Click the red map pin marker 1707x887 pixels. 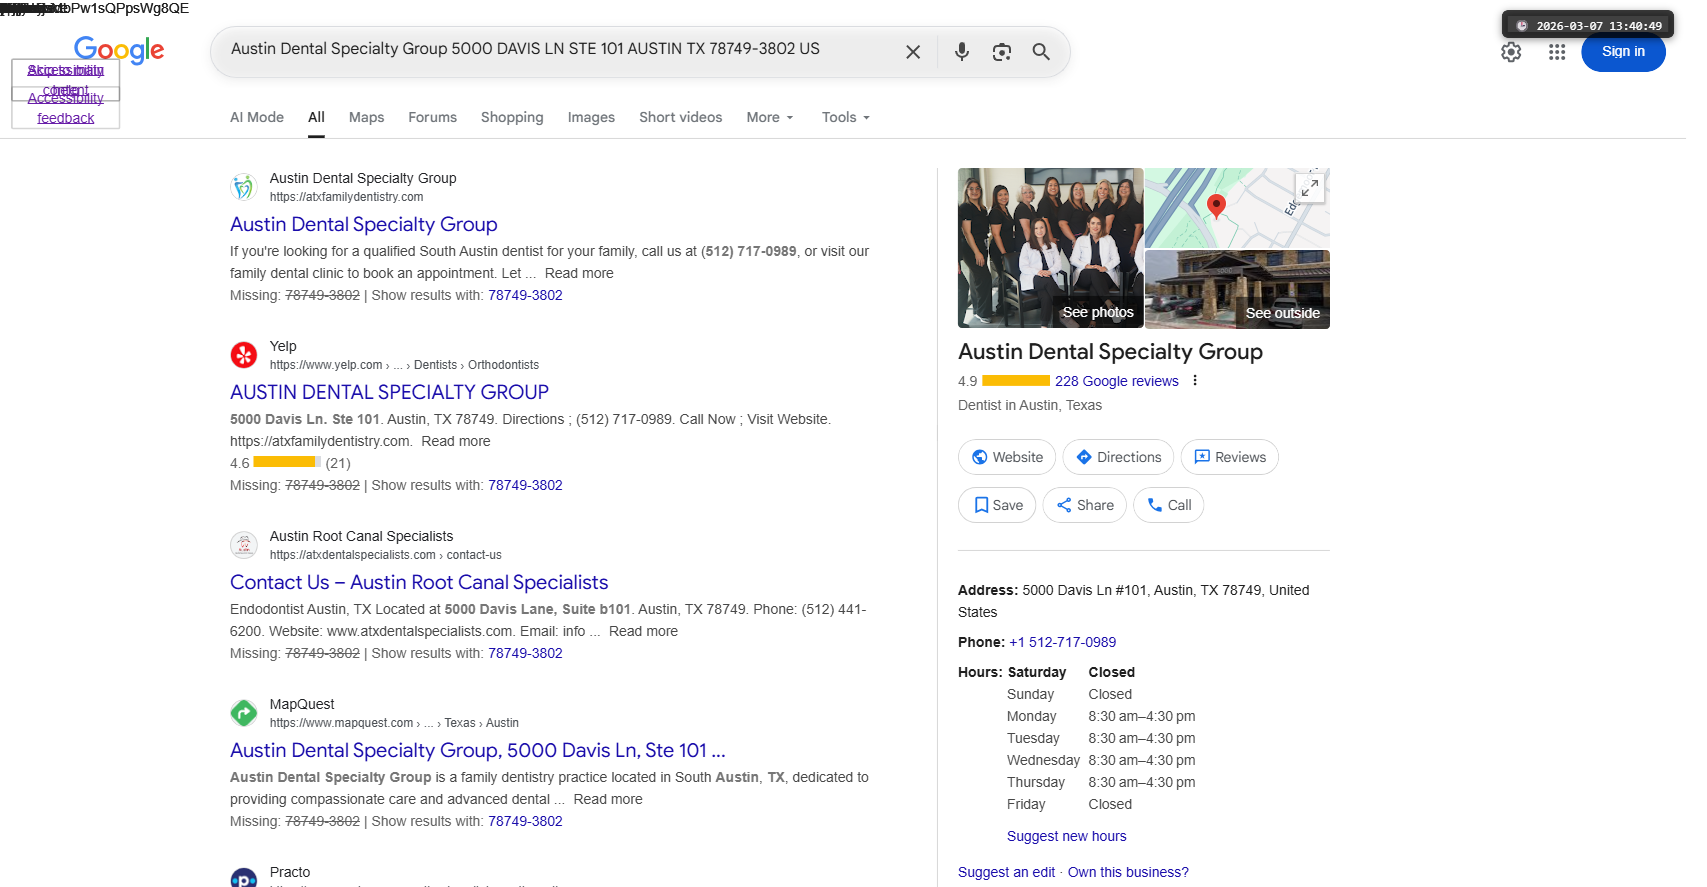click(x=1216, y=206)
